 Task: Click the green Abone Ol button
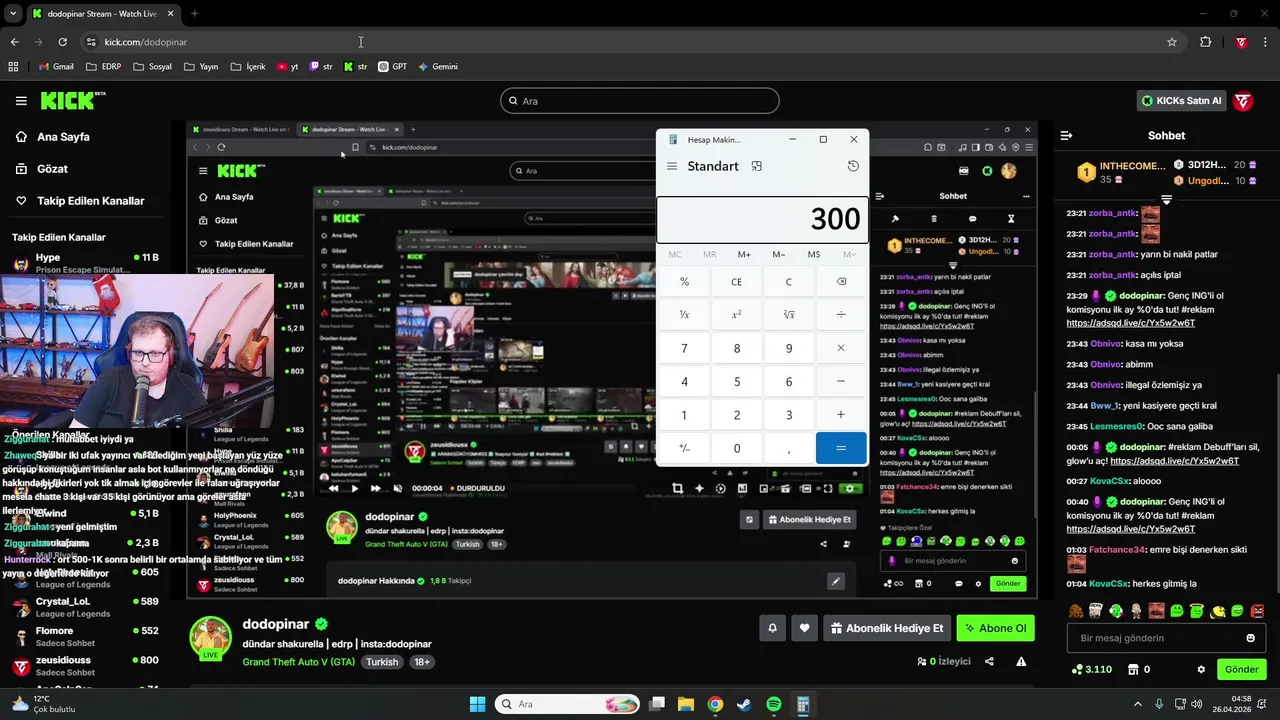[x=995, y=628]
